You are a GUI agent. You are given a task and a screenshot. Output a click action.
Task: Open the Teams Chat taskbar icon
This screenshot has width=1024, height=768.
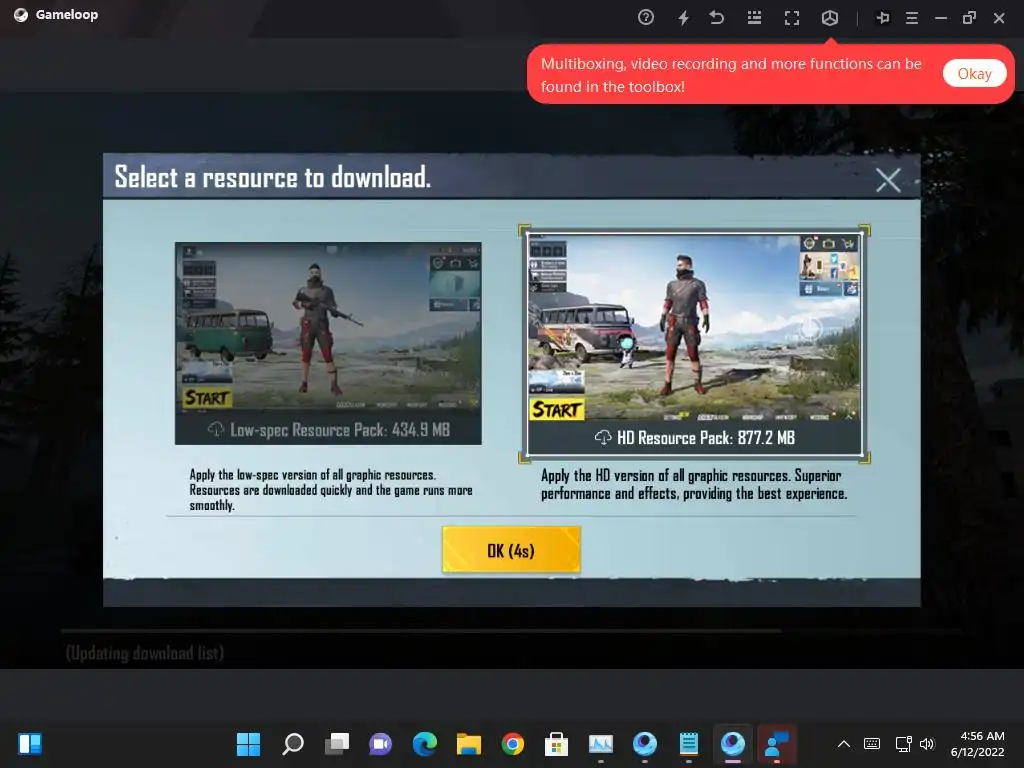pos(381,744)
